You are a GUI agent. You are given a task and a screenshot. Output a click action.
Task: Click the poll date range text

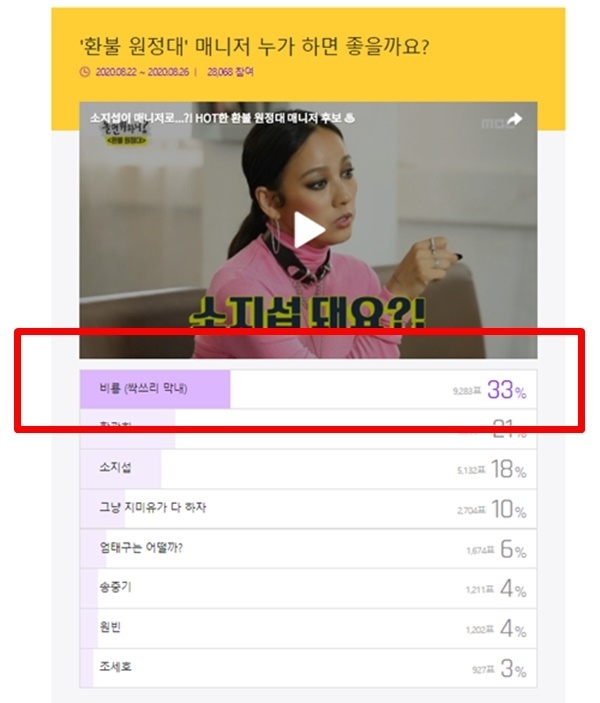coord(142,72)
